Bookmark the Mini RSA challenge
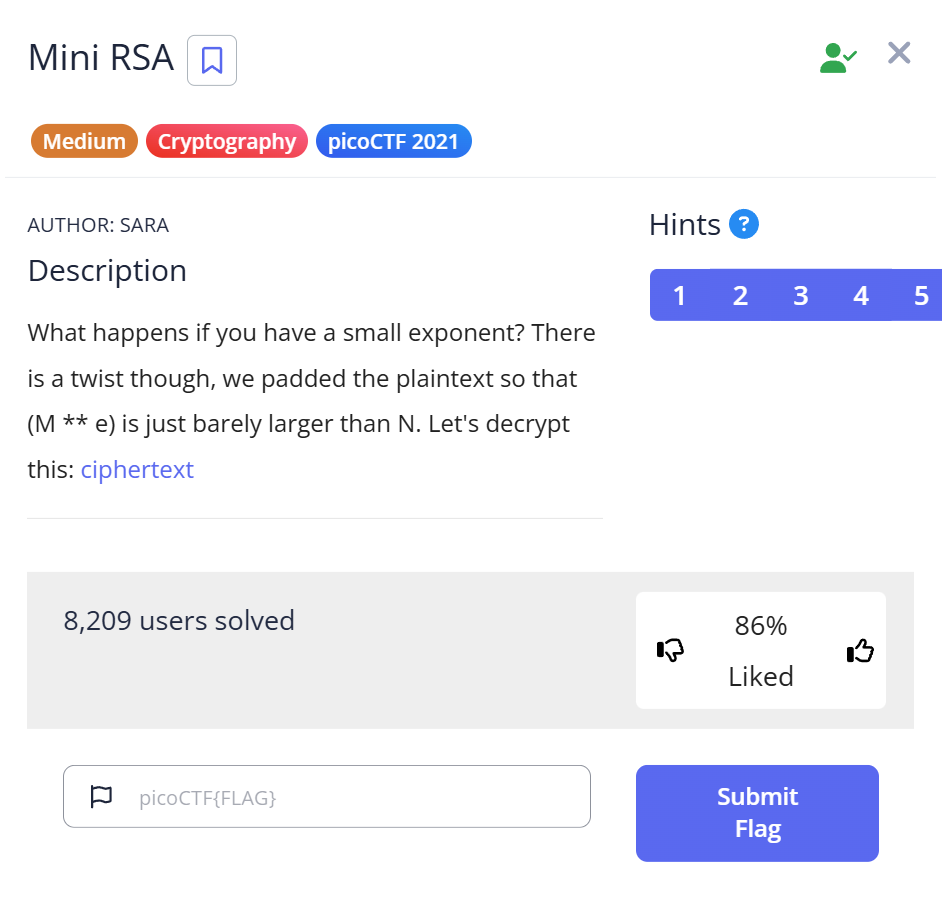This screenshot has height=898, width=942. (212, 60)
